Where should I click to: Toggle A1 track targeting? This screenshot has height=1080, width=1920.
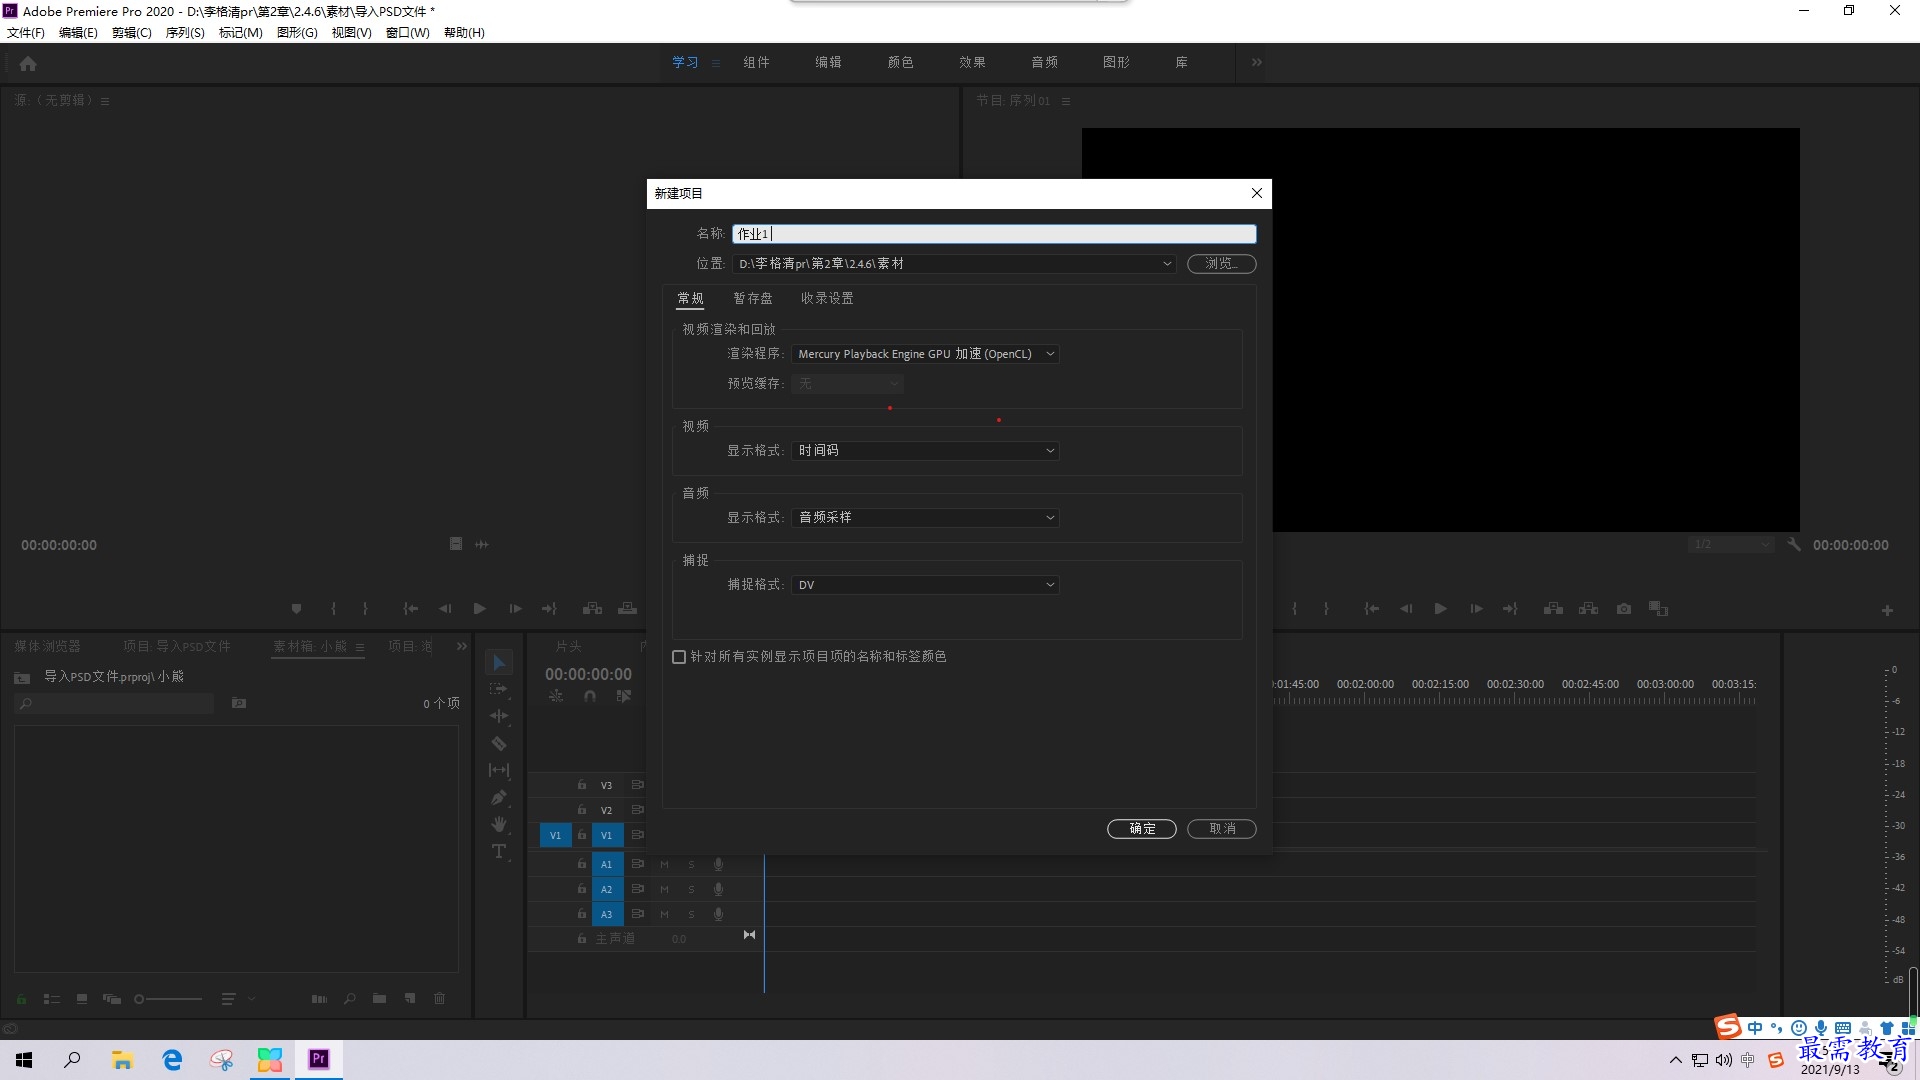click(x=606, y=864)
